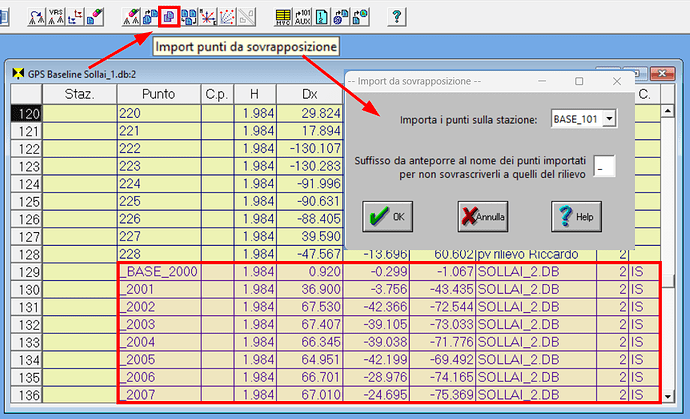The width and height of the screenshot is (690, 419).
Task: Click the eraser over tripods toolbar icon
Action: click(x=131, y=17)
